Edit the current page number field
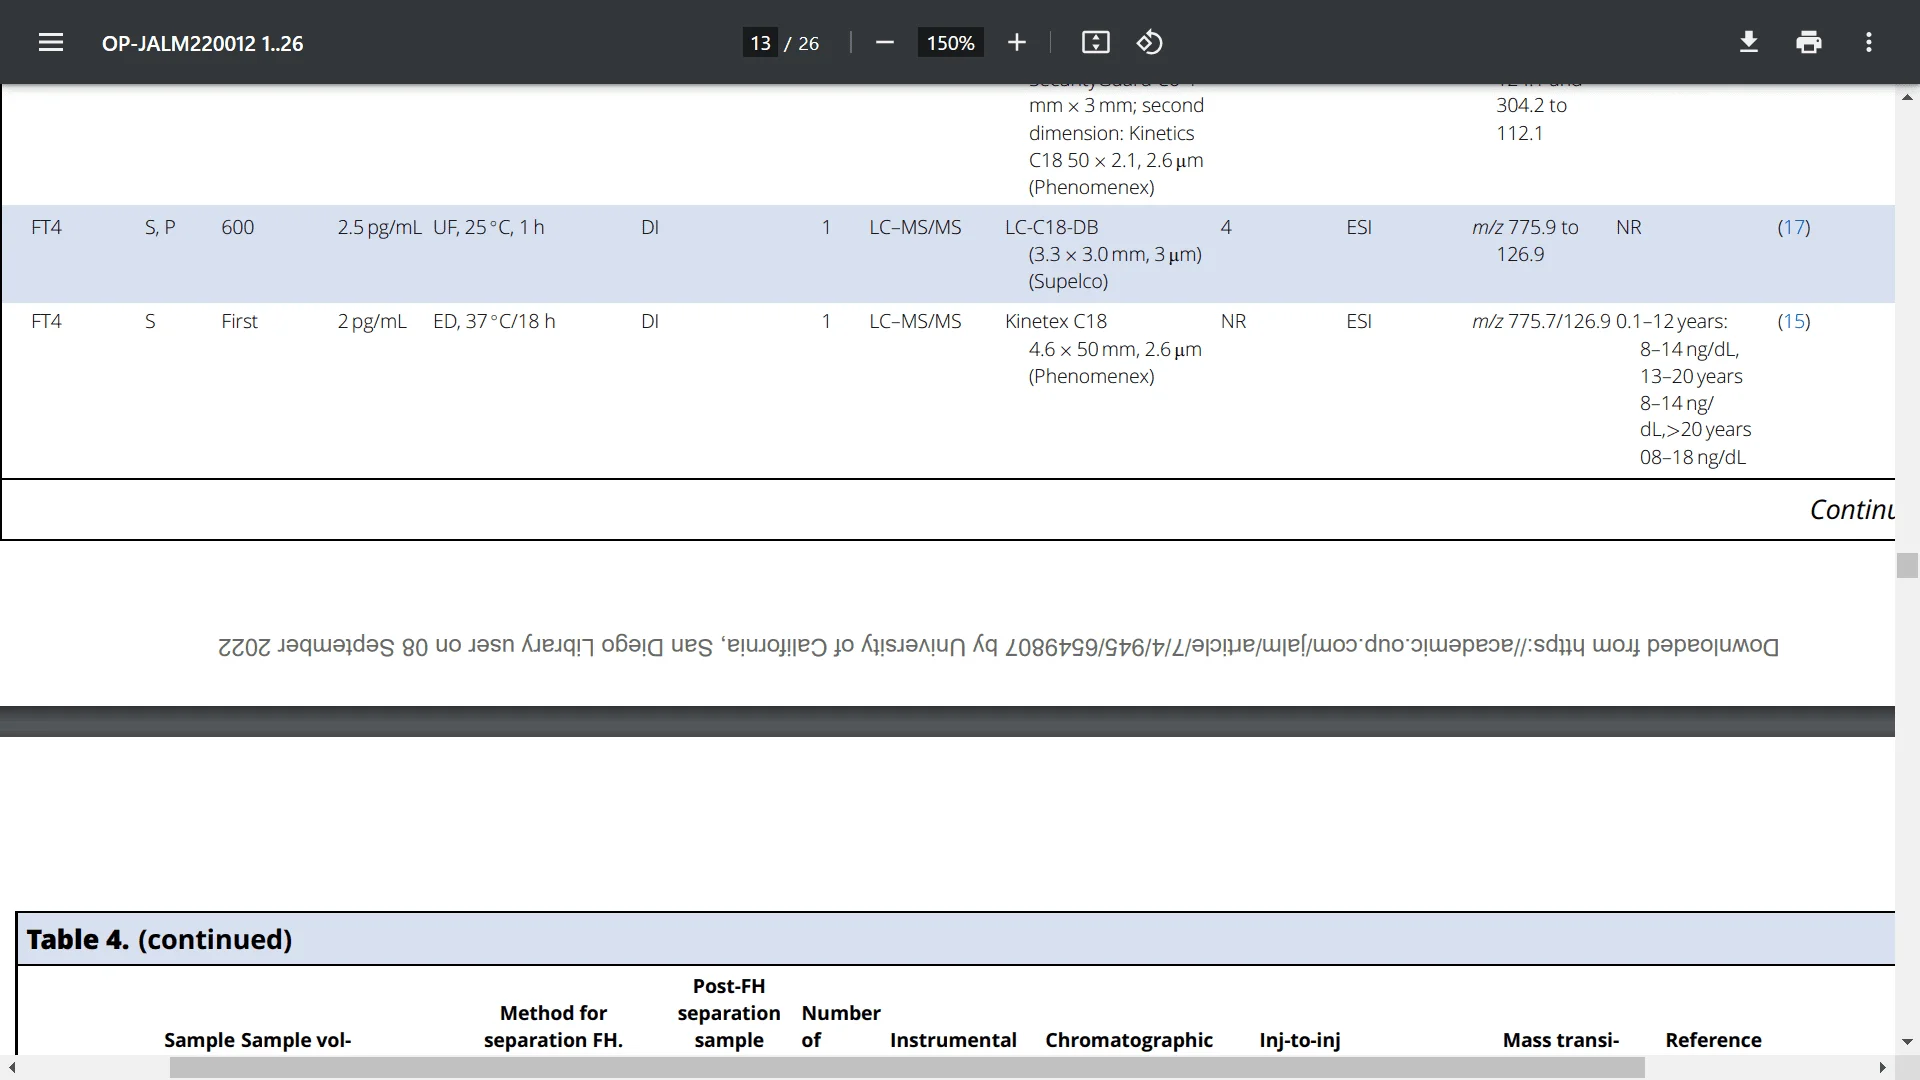This screenshot has width=1920, height=1080. (x=760, y=43)
